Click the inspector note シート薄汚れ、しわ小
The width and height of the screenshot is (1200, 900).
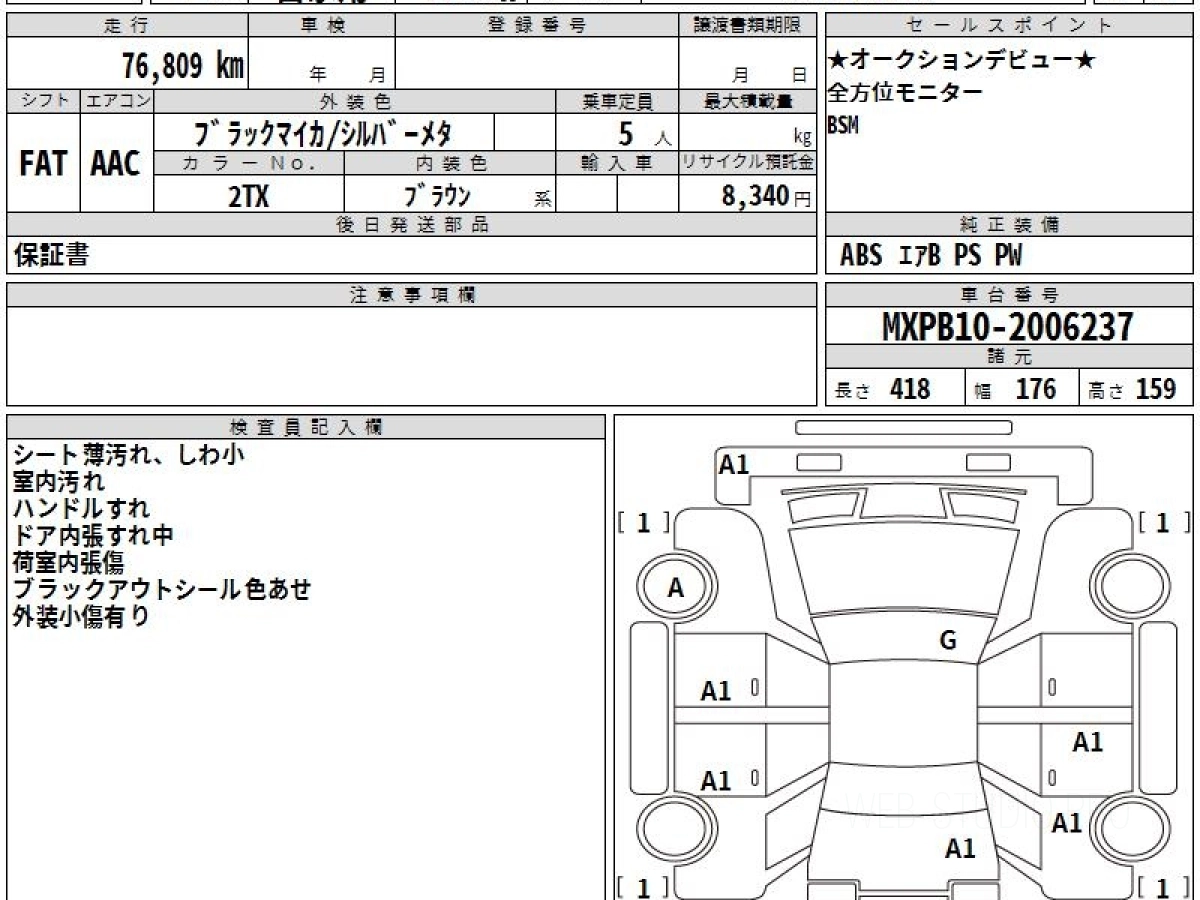click(x=128, y=455)
